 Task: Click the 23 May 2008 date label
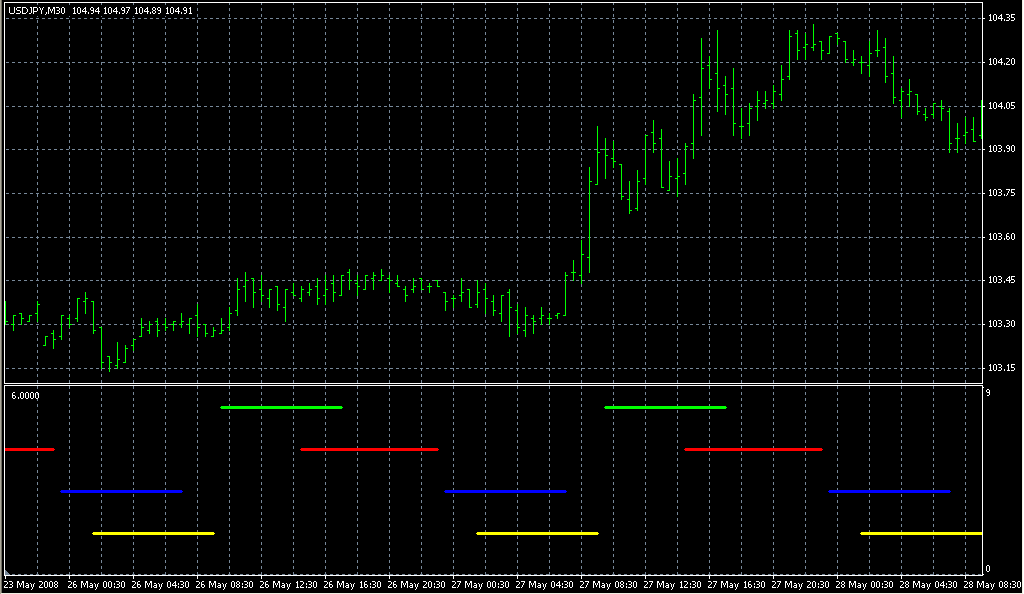pos(31,585)
